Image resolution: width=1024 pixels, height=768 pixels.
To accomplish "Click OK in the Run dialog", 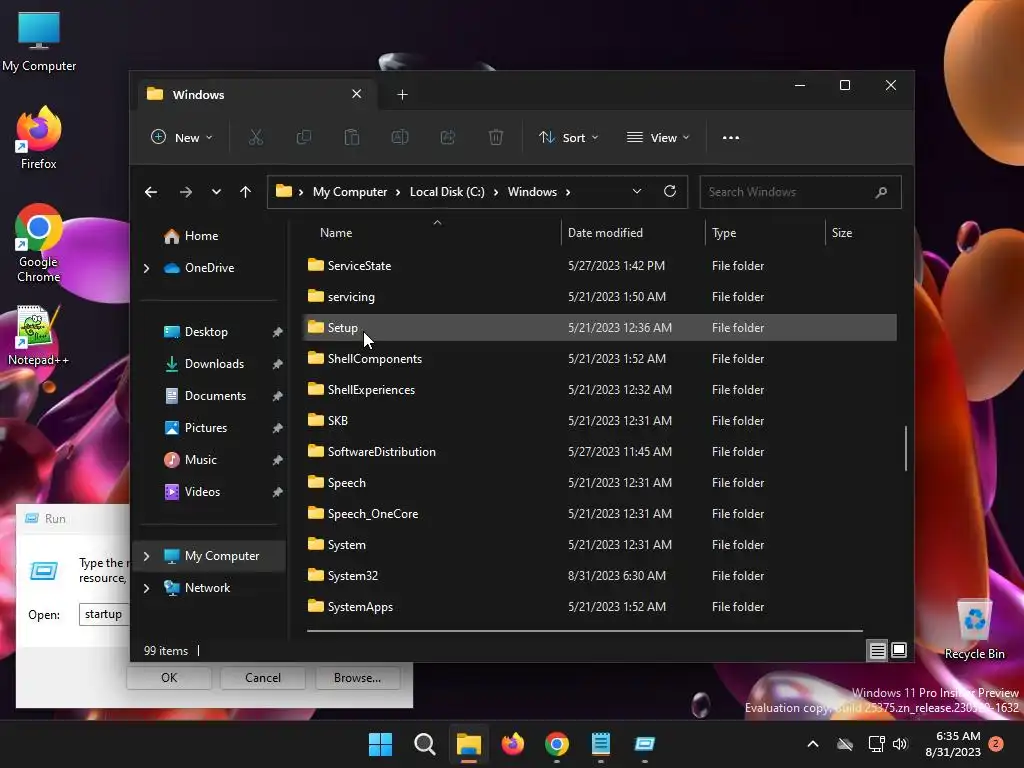I will tap(169, 678).
